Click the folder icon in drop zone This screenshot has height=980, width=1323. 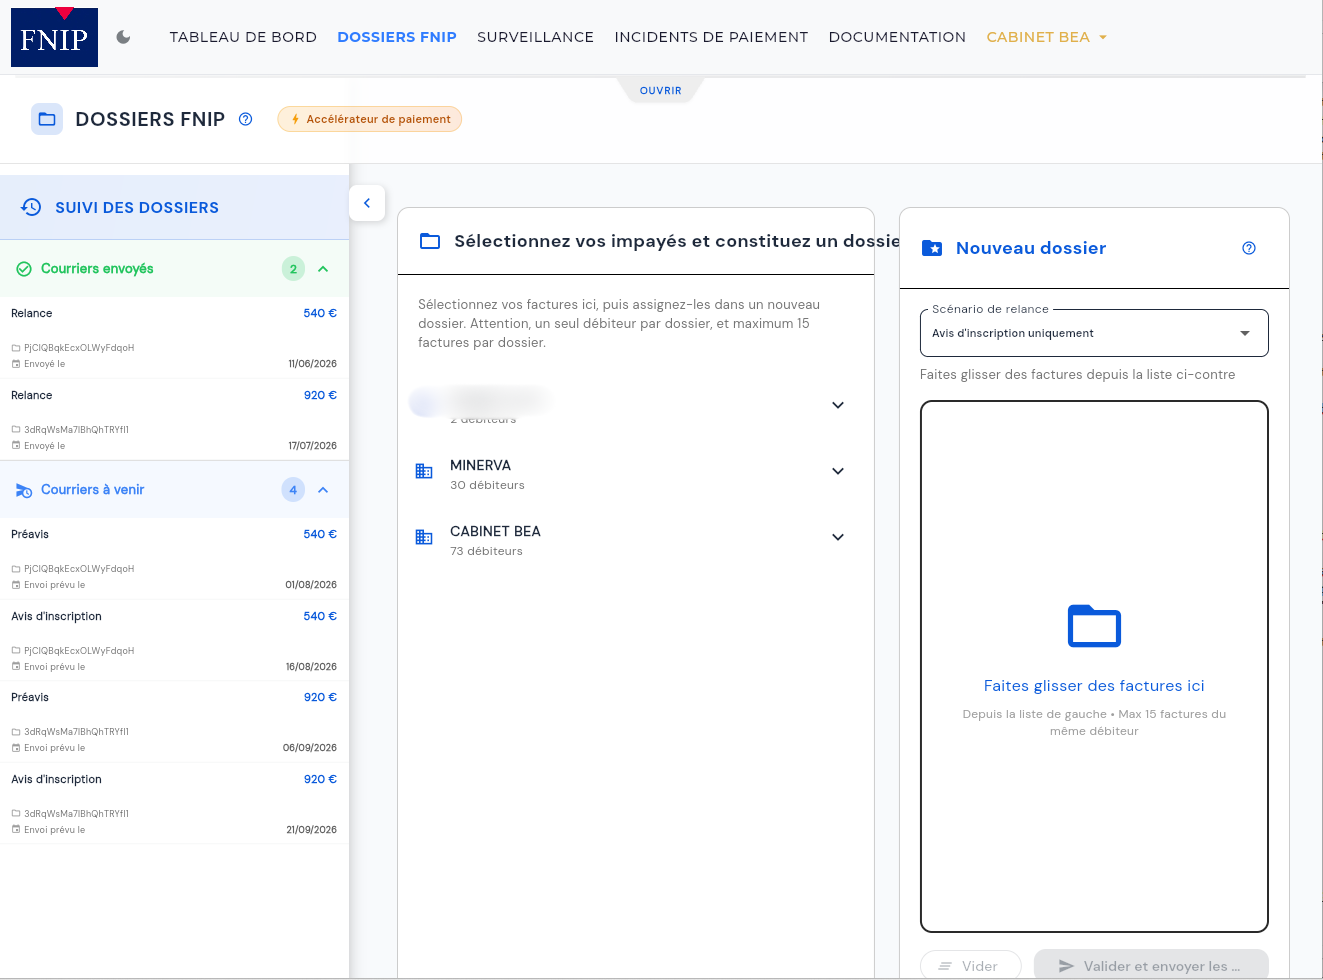1094,627
